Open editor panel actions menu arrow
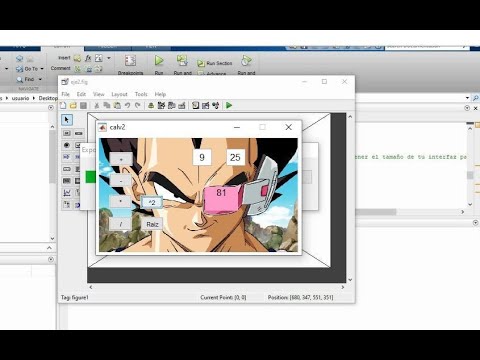The width and height of the screenshot is (480, 360). point(467,108)
